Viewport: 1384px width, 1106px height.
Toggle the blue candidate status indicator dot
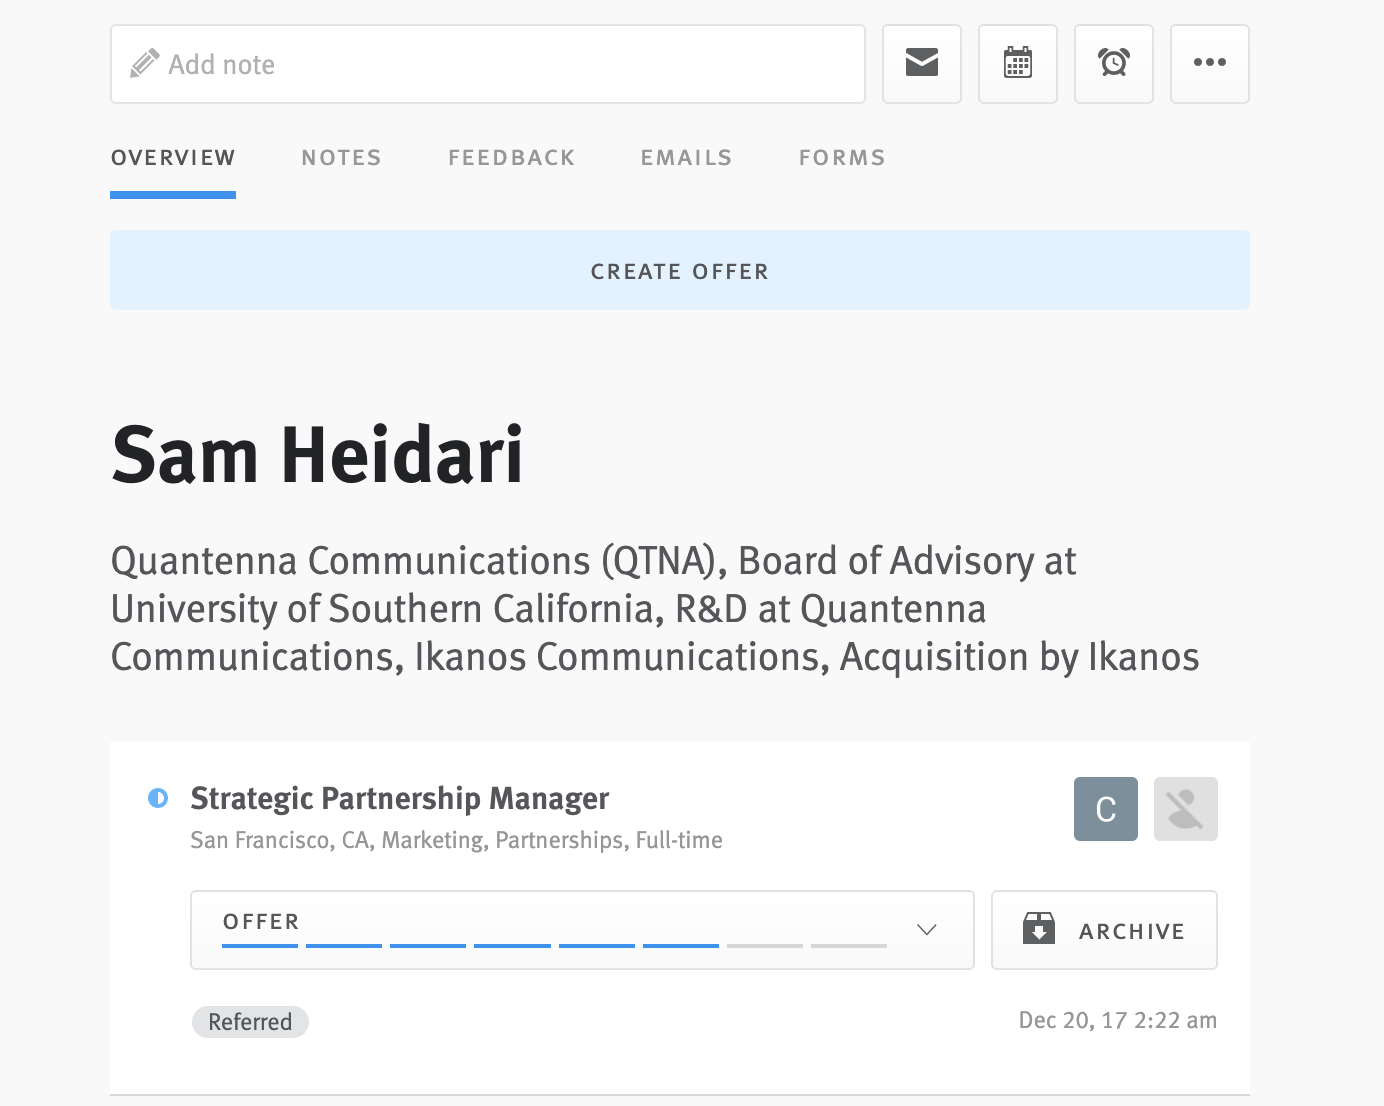[157, 795]
